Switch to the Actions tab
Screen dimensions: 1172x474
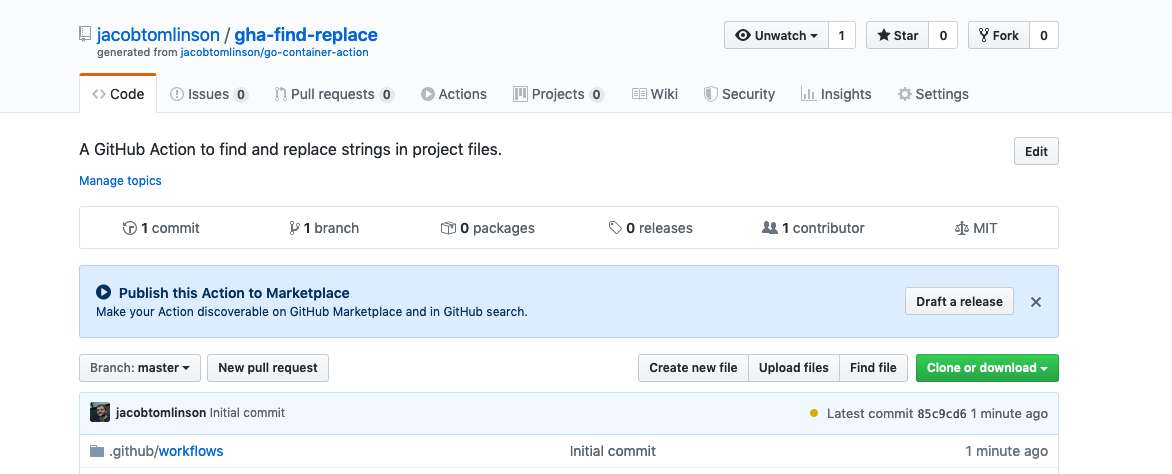(454, 94)
